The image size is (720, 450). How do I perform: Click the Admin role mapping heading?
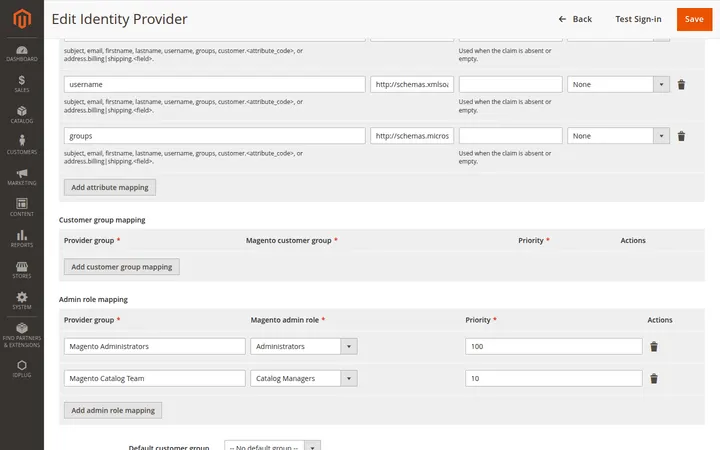pyautogui.click(x=93, y=299)
